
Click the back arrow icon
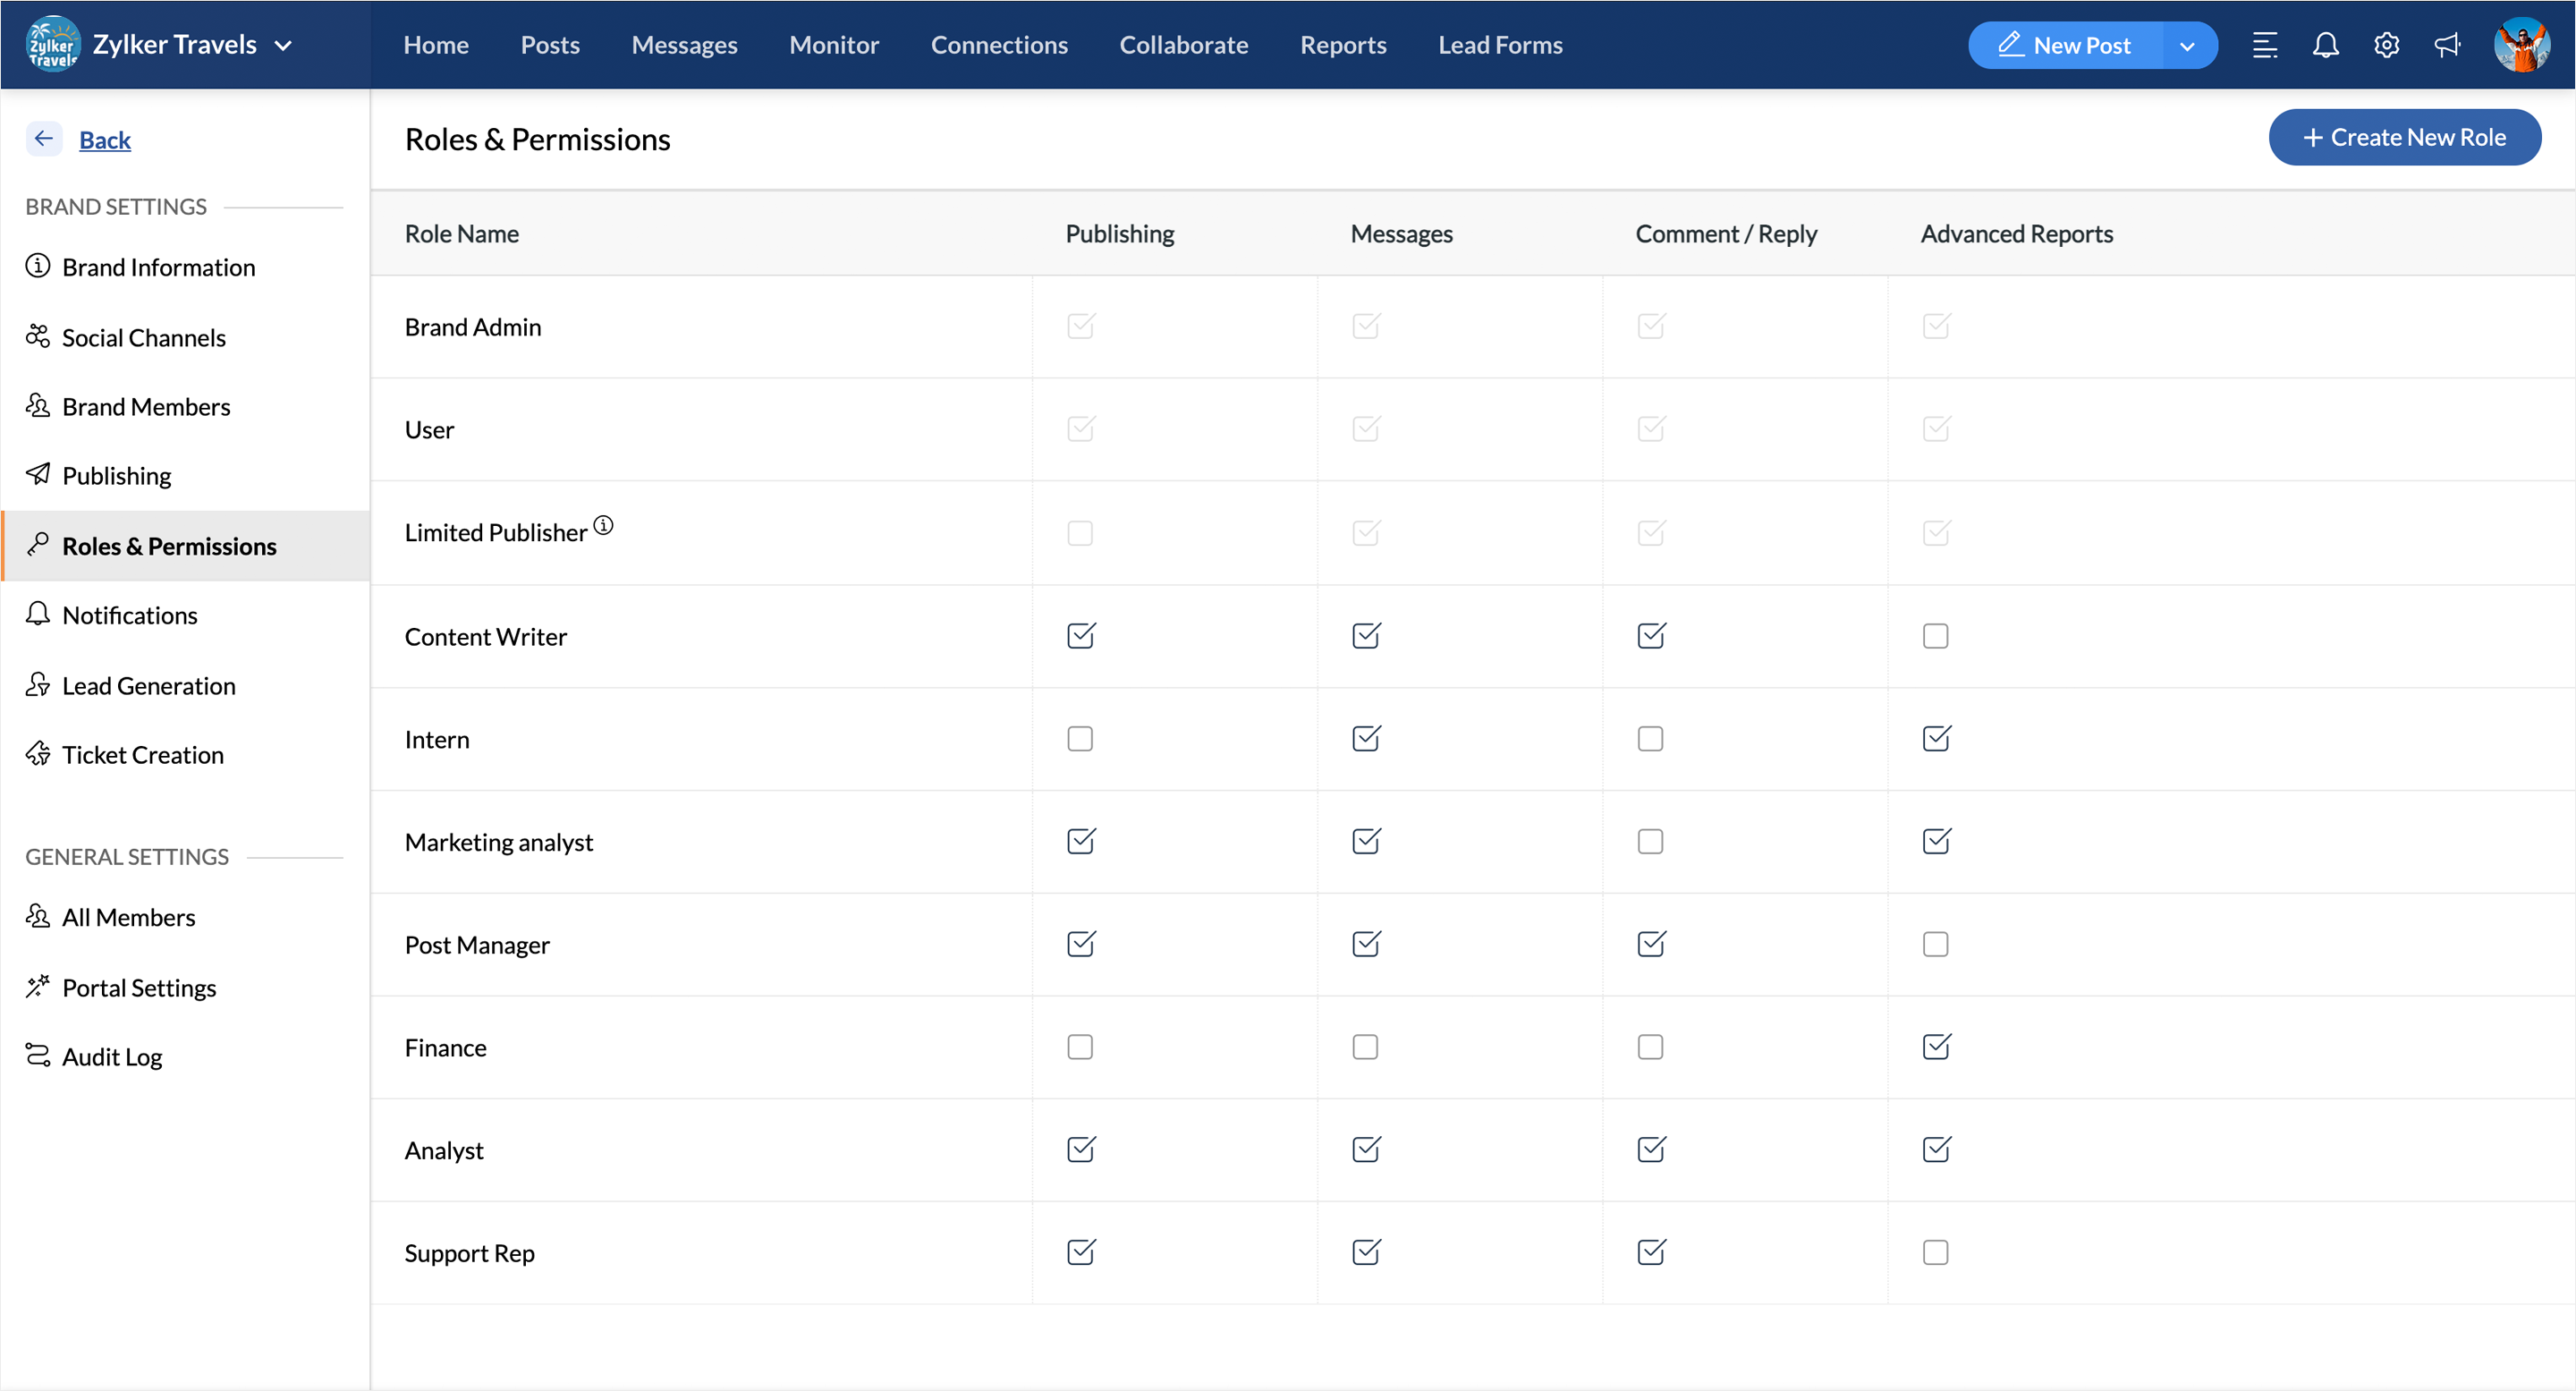(x=44, y=139)
